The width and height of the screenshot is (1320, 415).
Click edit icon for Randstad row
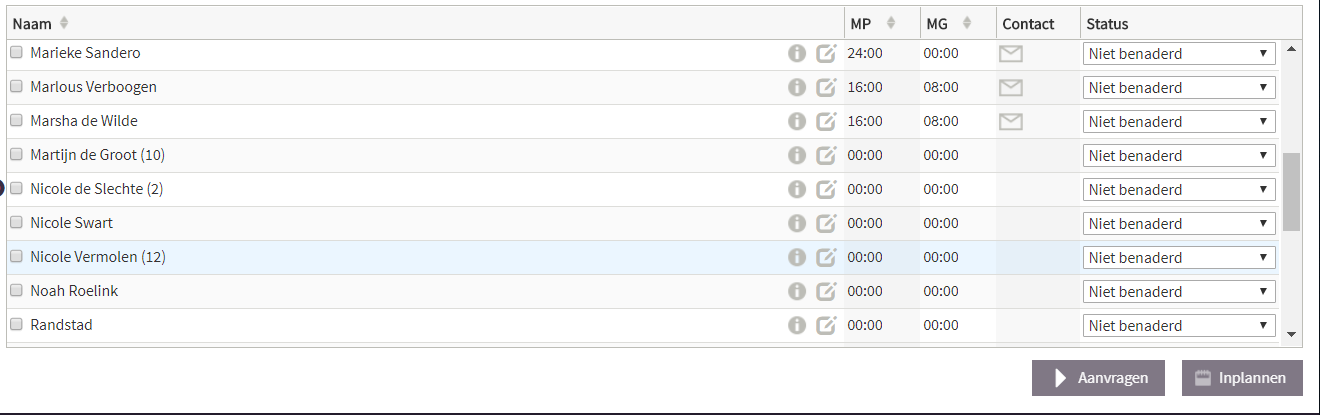[x=826, y=326]
